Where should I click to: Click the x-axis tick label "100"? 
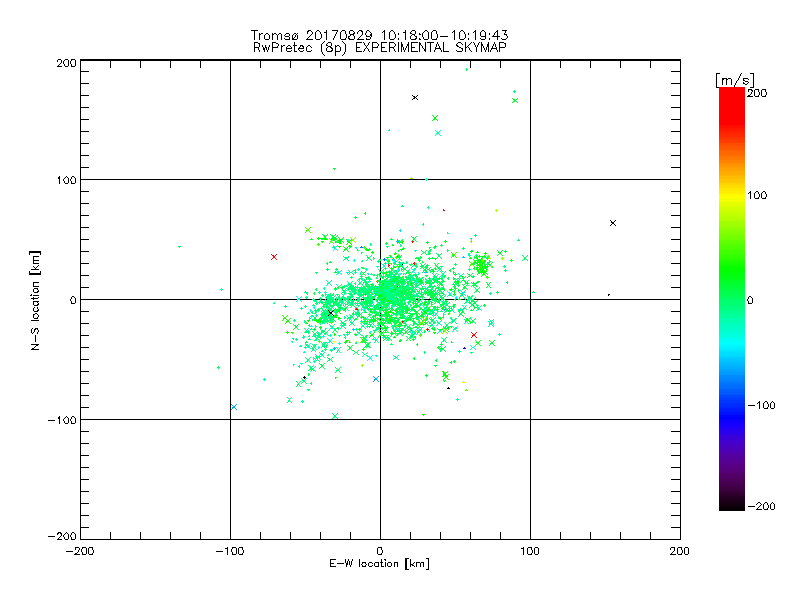[530, 551]
